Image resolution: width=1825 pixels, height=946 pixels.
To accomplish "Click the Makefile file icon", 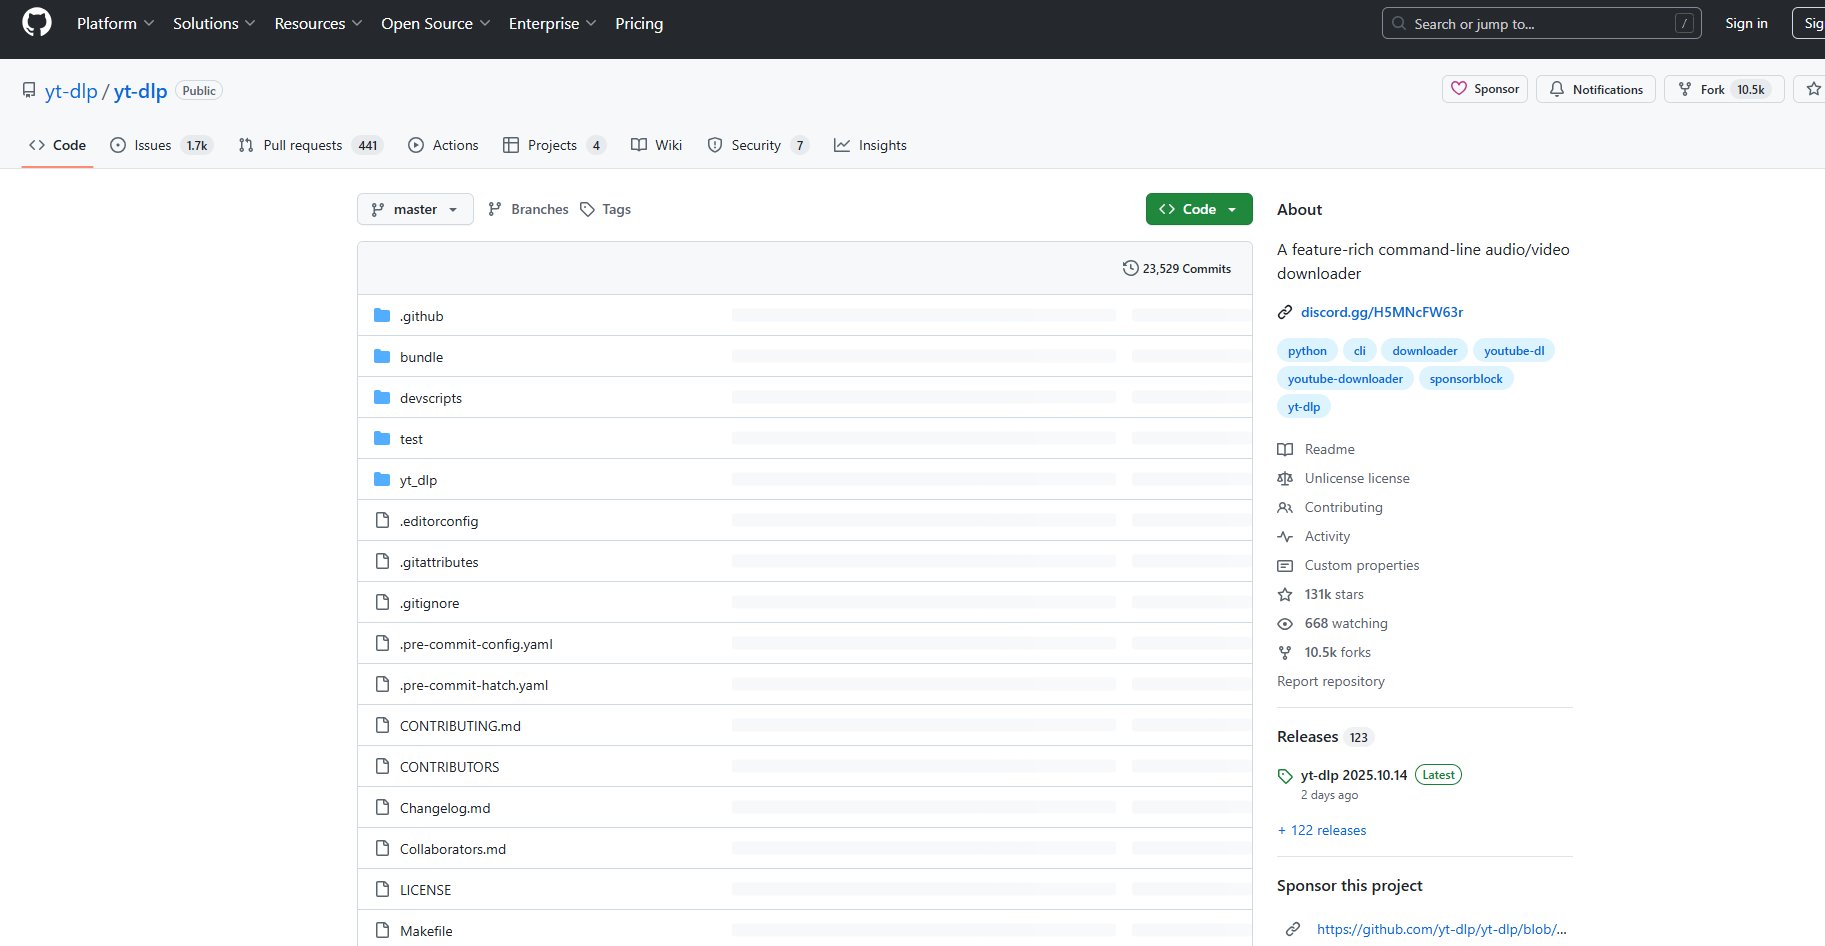I will pos(382,931).
